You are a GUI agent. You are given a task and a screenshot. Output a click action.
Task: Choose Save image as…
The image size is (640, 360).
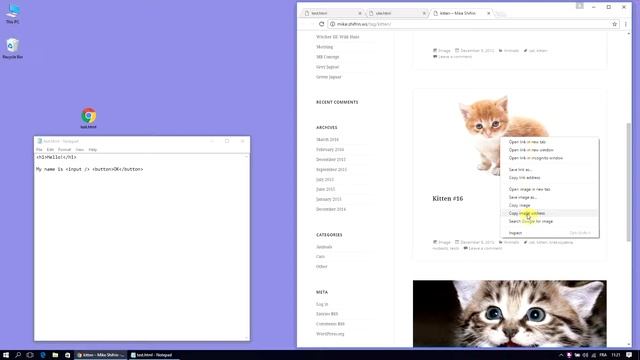pos(549,197)
